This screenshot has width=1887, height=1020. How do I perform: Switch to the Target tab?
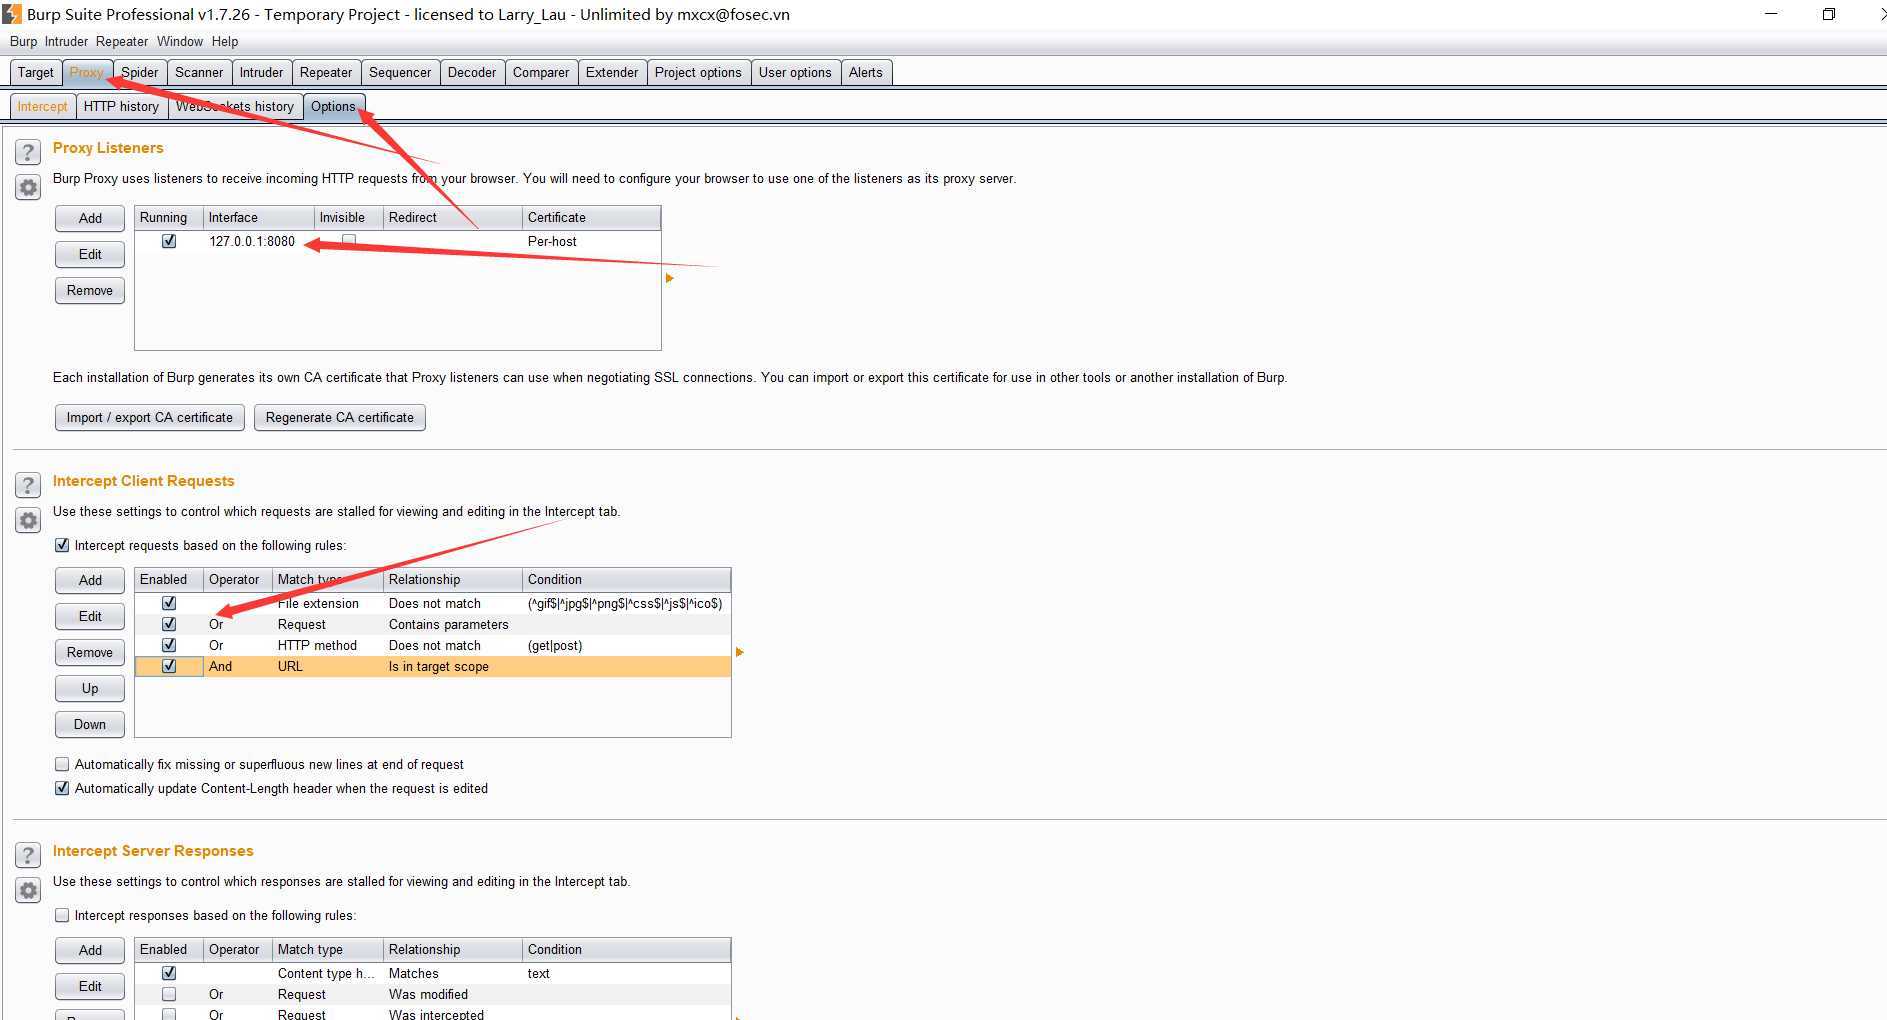36,72
